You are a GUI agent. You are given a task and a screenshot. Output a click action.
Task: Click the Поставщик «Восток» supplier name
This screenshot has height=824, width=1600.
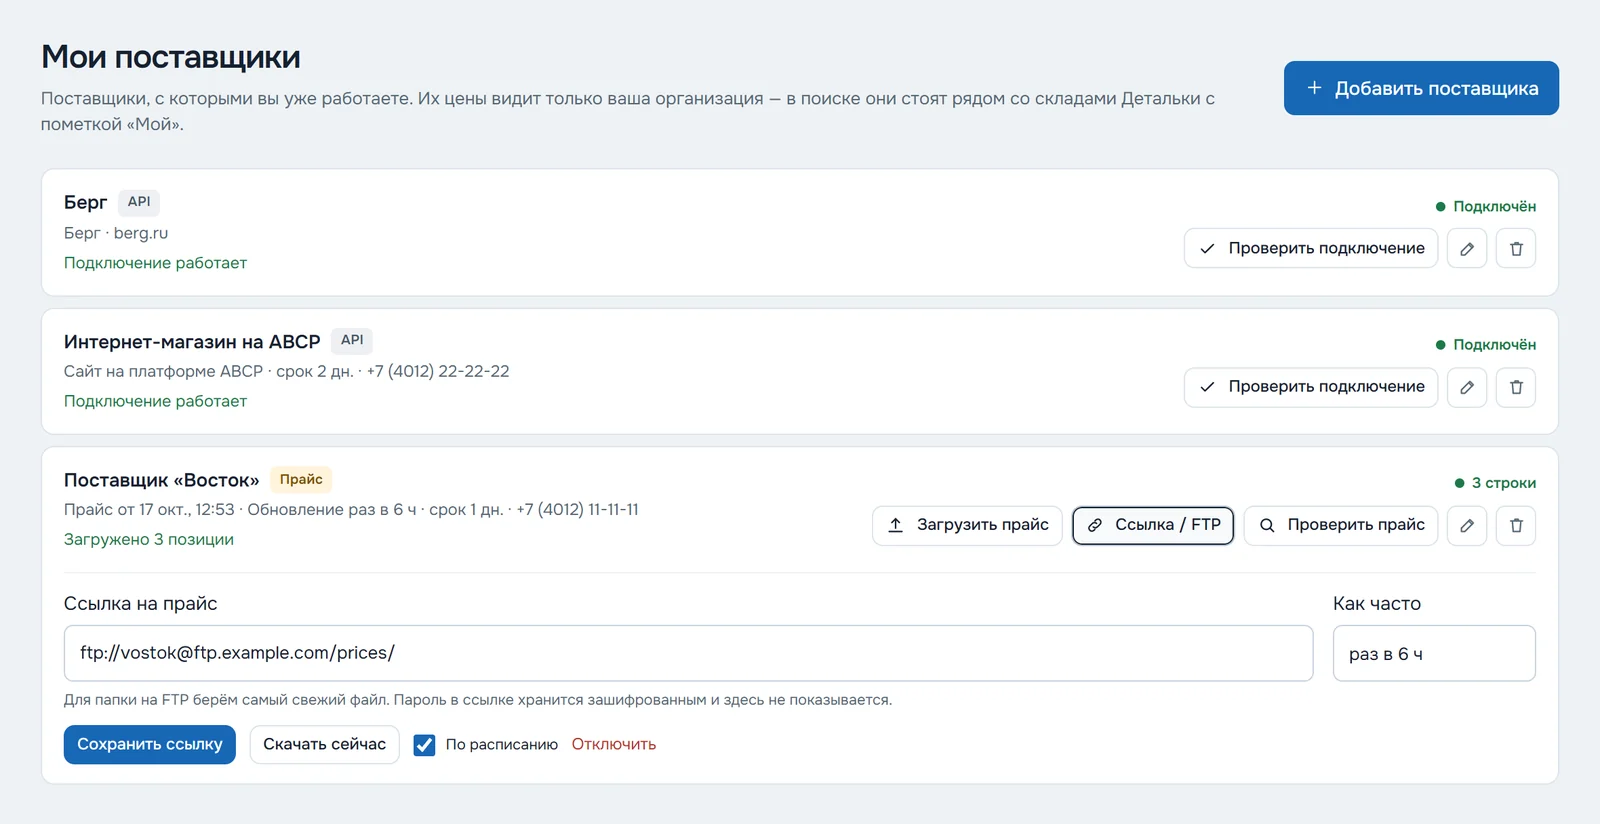click(162, 480)
